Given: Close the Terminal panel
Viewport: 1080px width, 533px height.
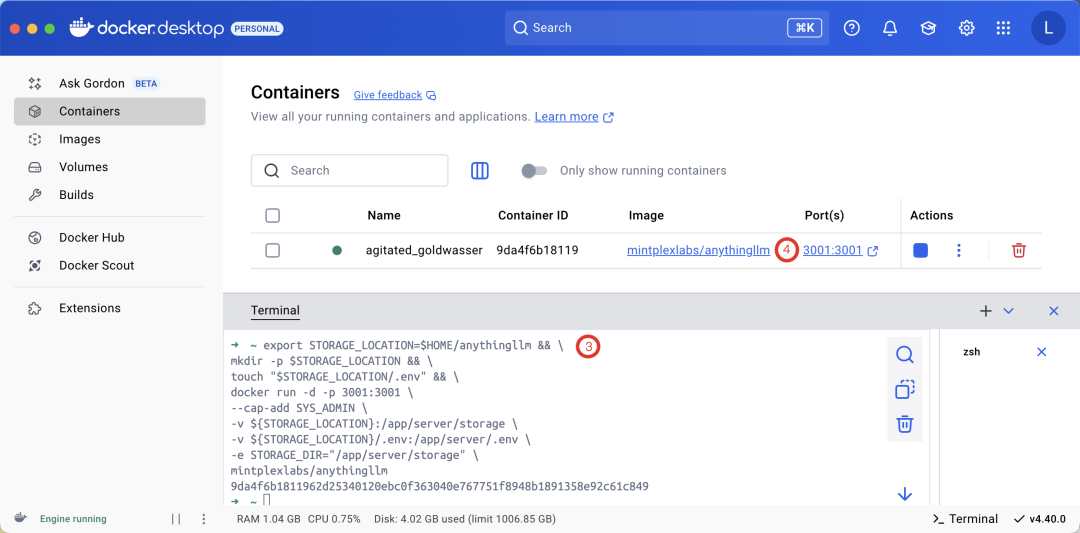Looking at the screenshot, I should [x=1053, y=311].
